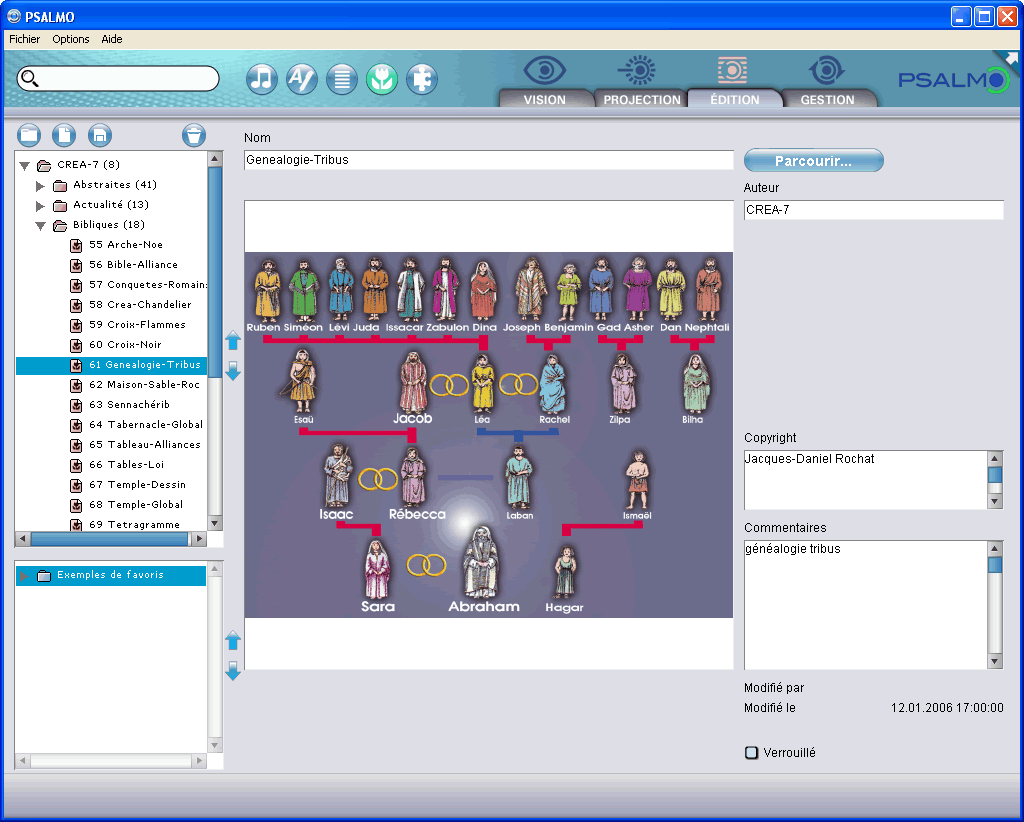The width and height of the screenshot is (1024, 822).
Task: Expand the Actualité folder
Action: [40, 206]
